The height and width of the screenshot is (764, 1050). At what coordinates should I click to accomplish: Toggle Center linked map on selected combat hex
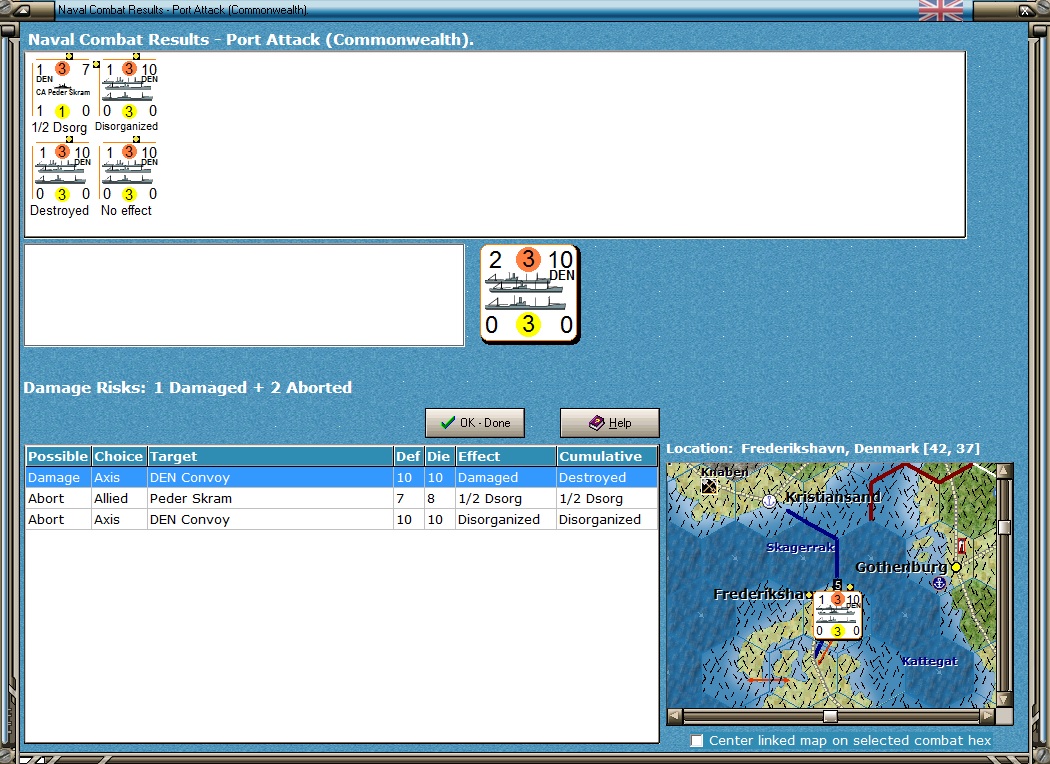pyautogui.click(x=697, y=741)
